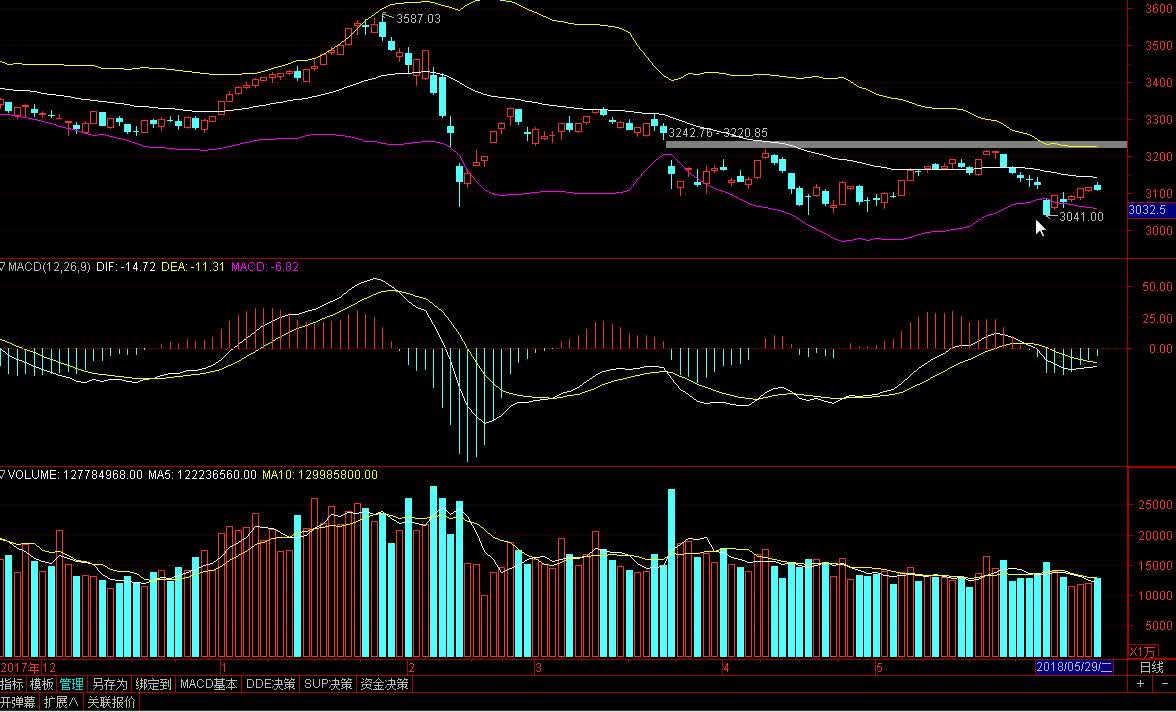Open the 指标 indicator tab
Screen dimensions: 1176x712
tap(13, 685)
